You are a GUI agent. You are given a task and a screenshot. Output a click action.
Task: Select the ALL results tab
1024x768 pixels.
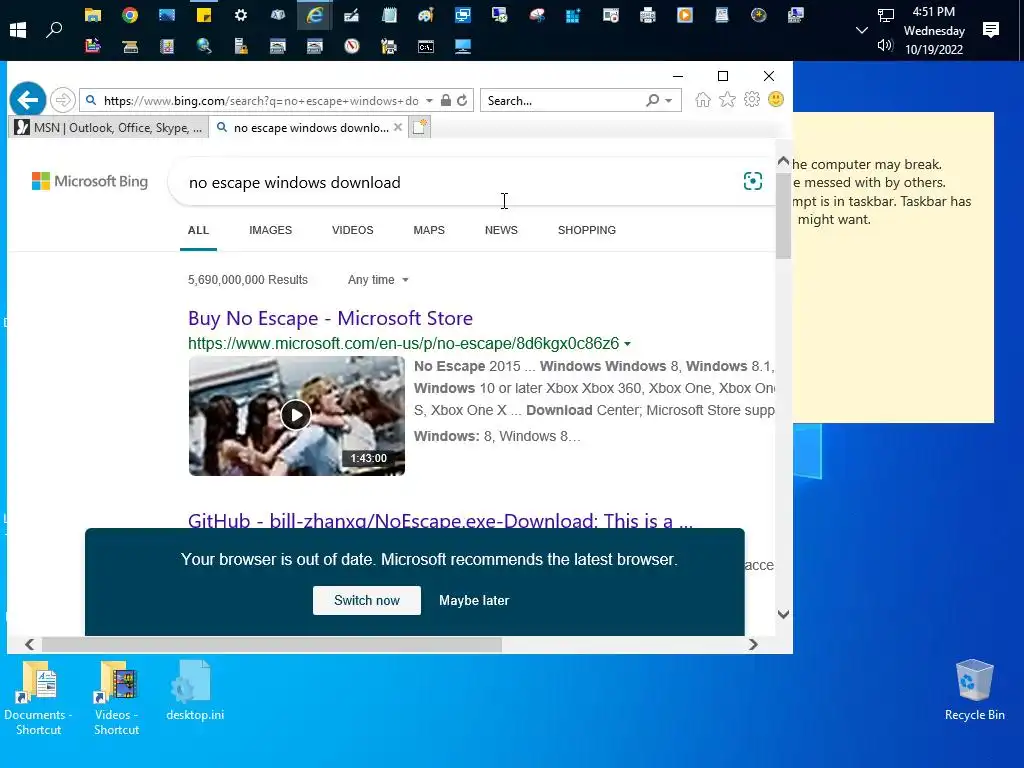tap(198, 230)
